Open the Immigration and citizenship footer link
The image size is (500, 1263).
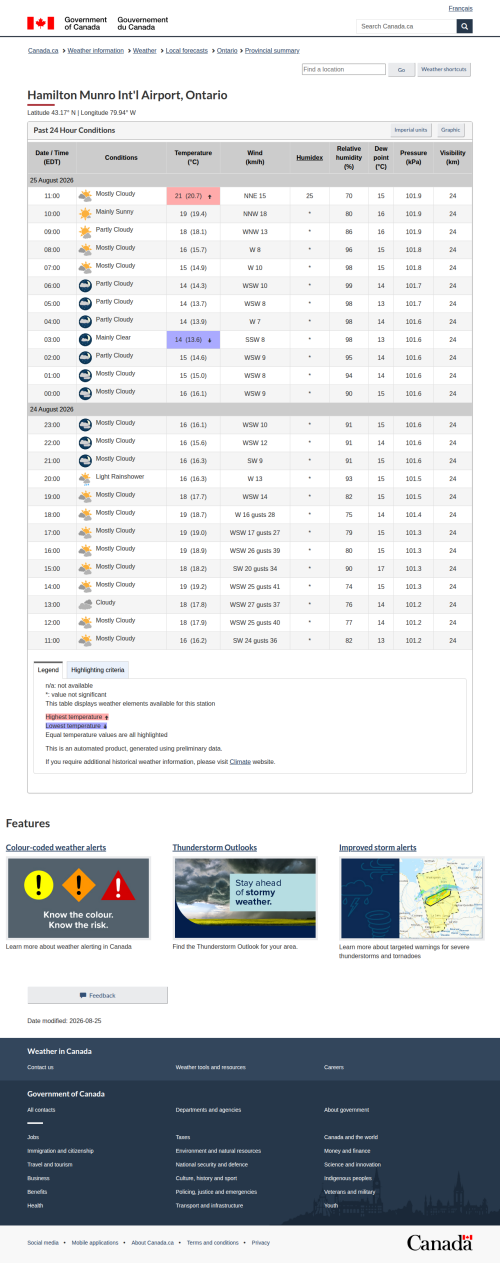(60, 1151)
